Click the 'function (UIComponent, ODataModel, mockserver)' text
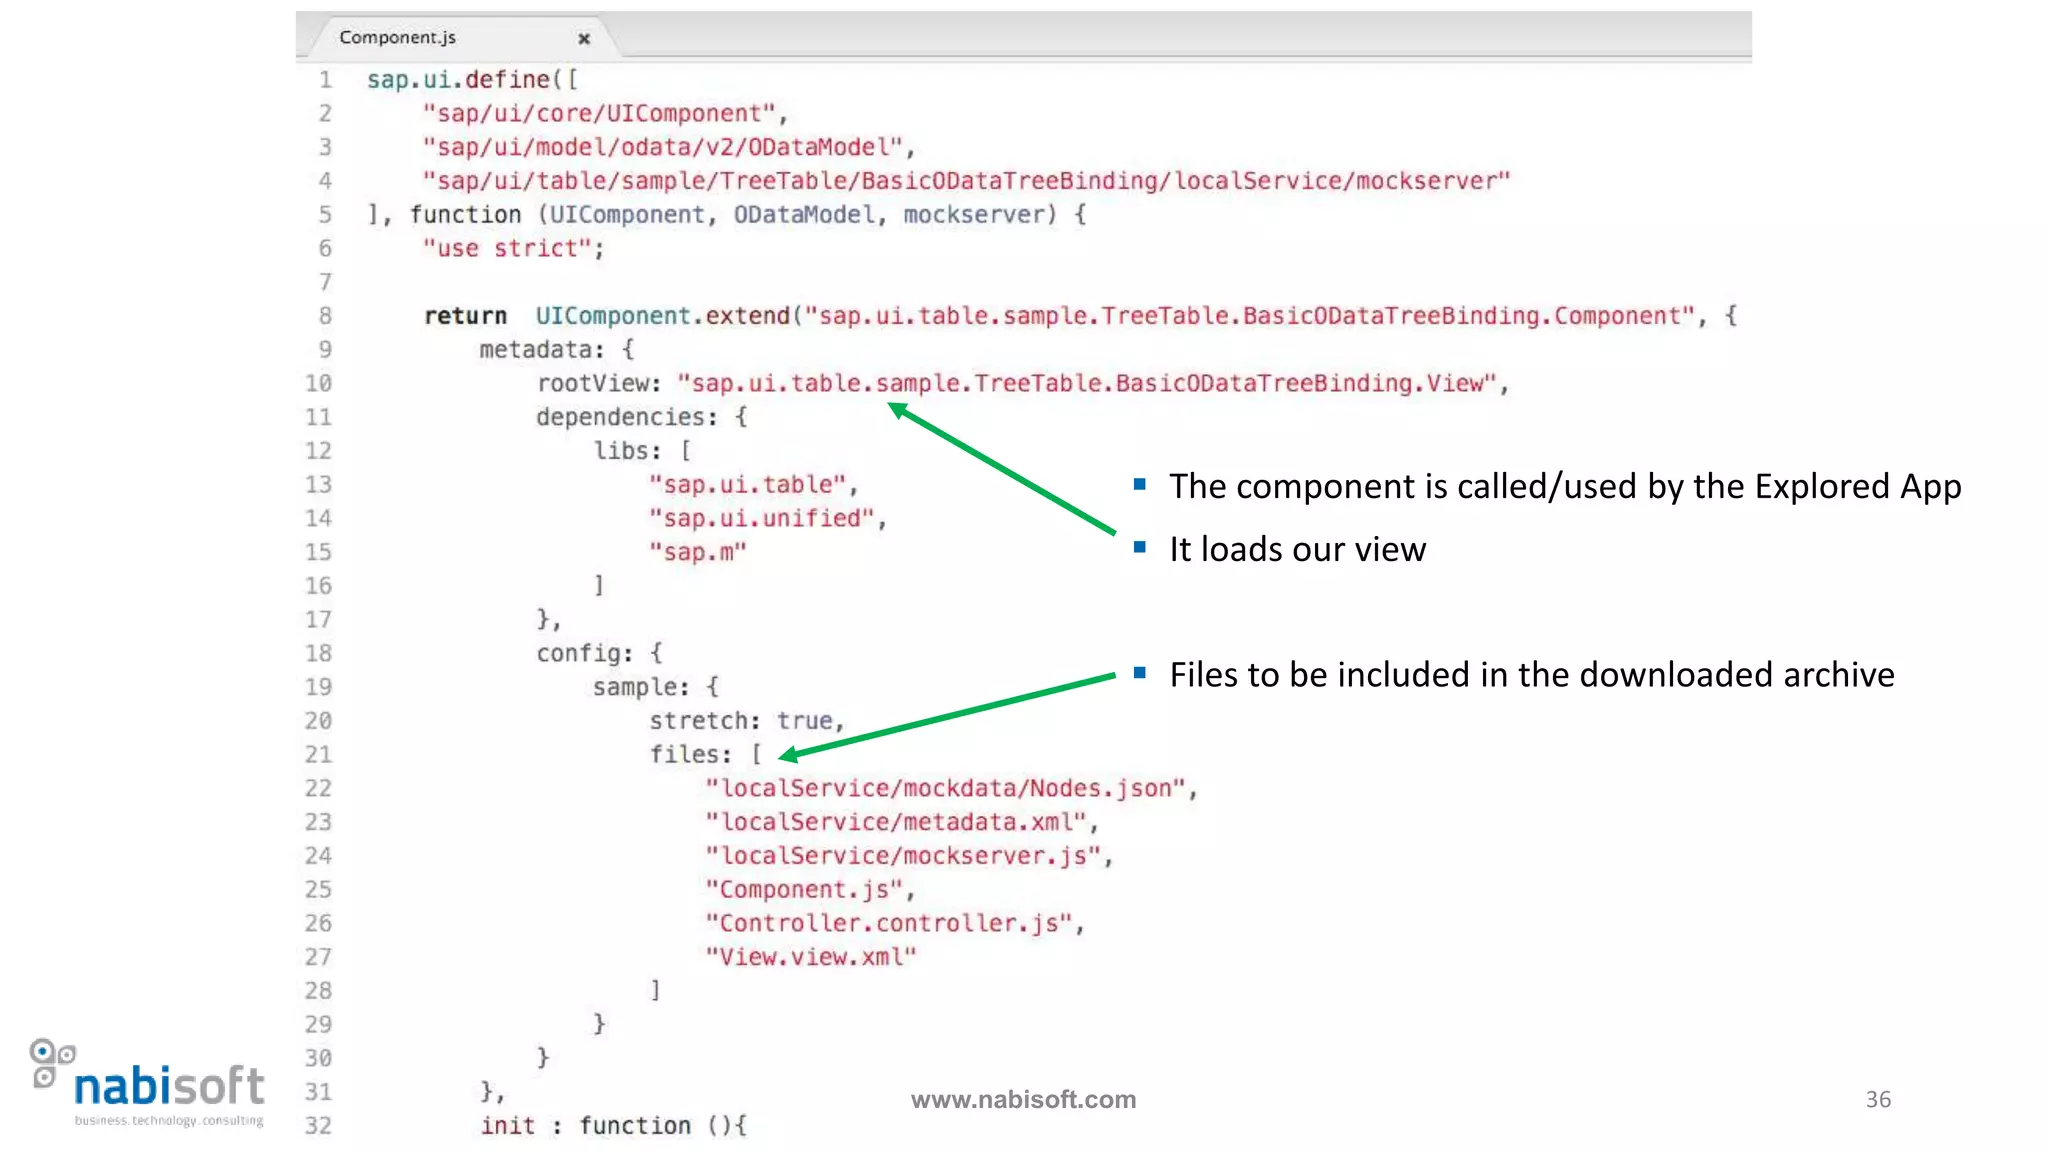This screenshot has width=2048, height=1152. (732, 215)
